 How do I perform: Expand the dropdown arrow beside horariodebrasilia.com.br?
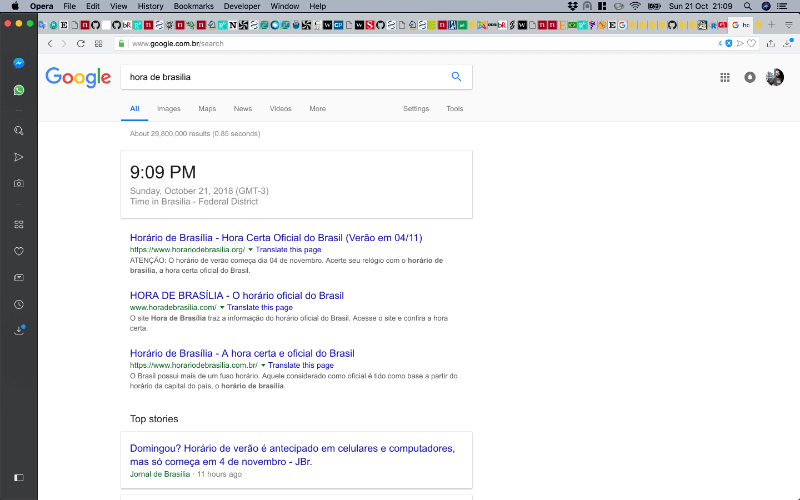pyautogui.click(x=263, y=365)
